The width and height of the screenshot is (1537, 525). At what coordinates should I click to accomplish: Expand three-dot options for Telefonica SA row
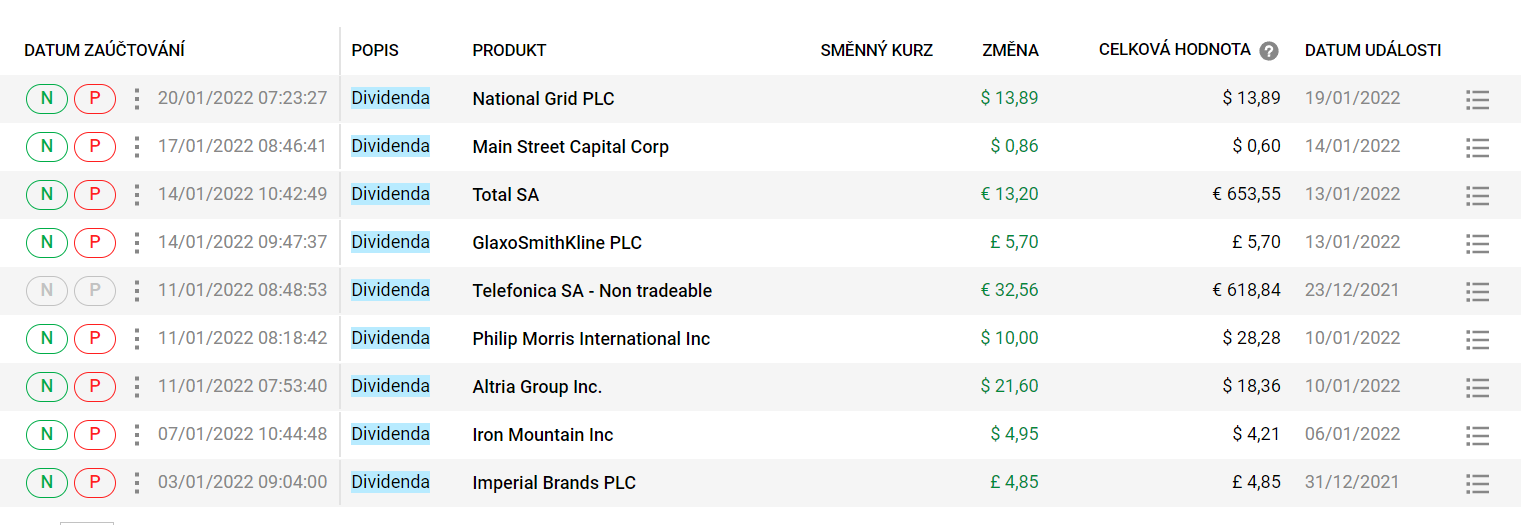pos(137,291)
